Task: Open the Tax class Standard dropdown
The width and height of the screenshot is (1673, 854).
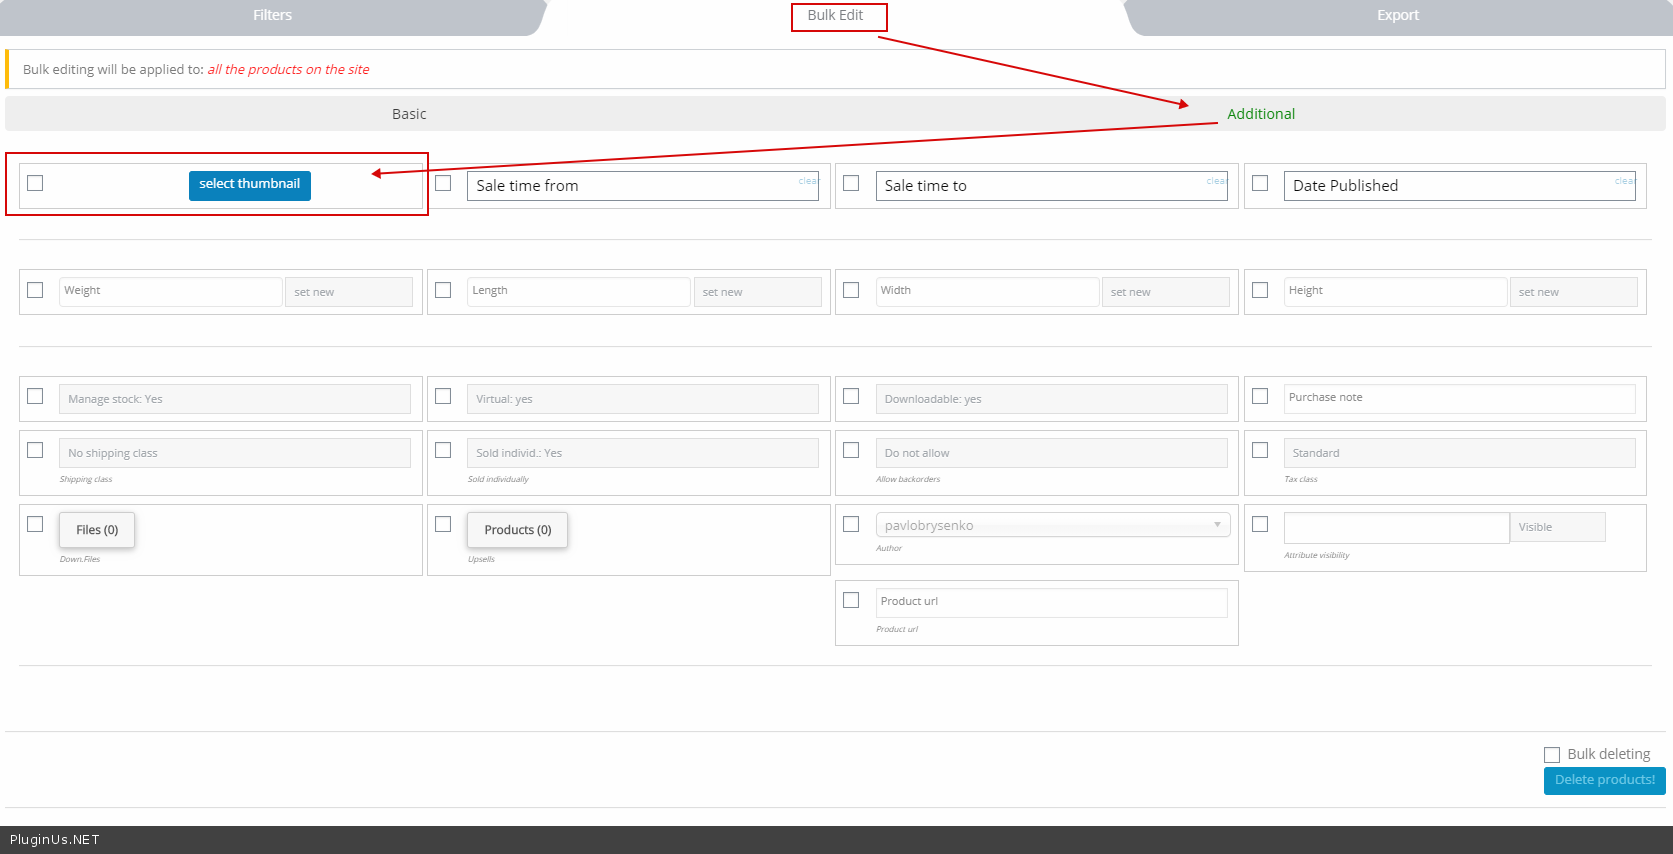Action: point(1459,453)
